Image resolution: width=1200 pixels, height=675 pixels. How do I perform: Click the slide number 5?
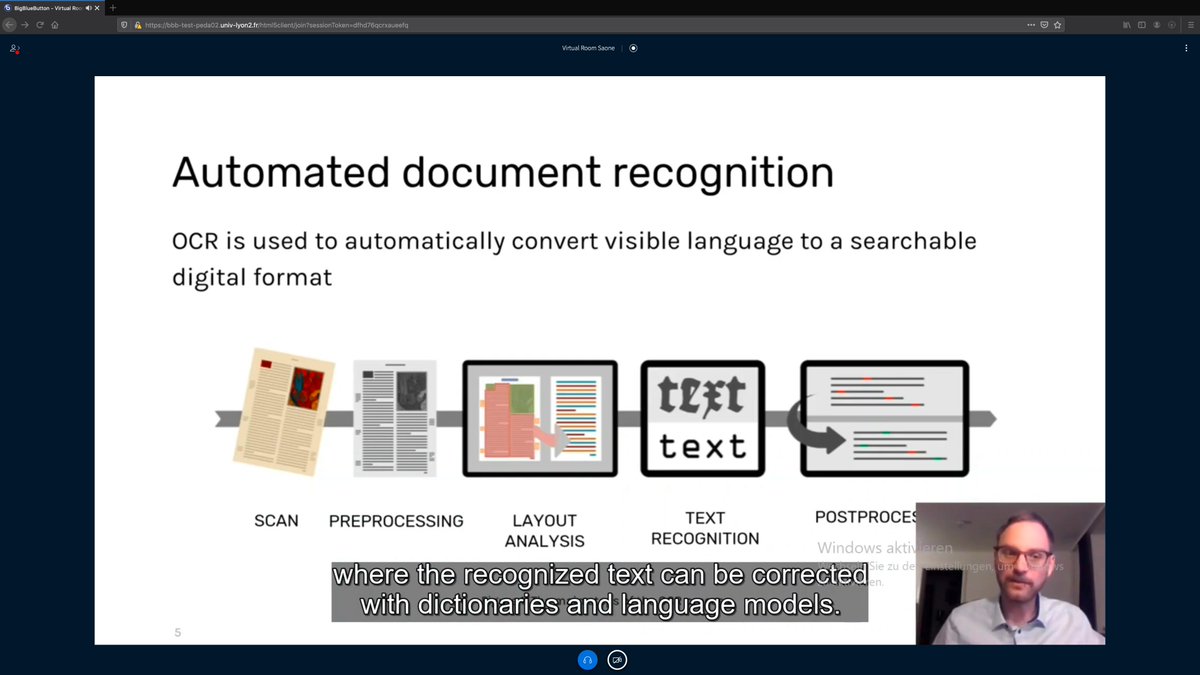pos(178,632)
